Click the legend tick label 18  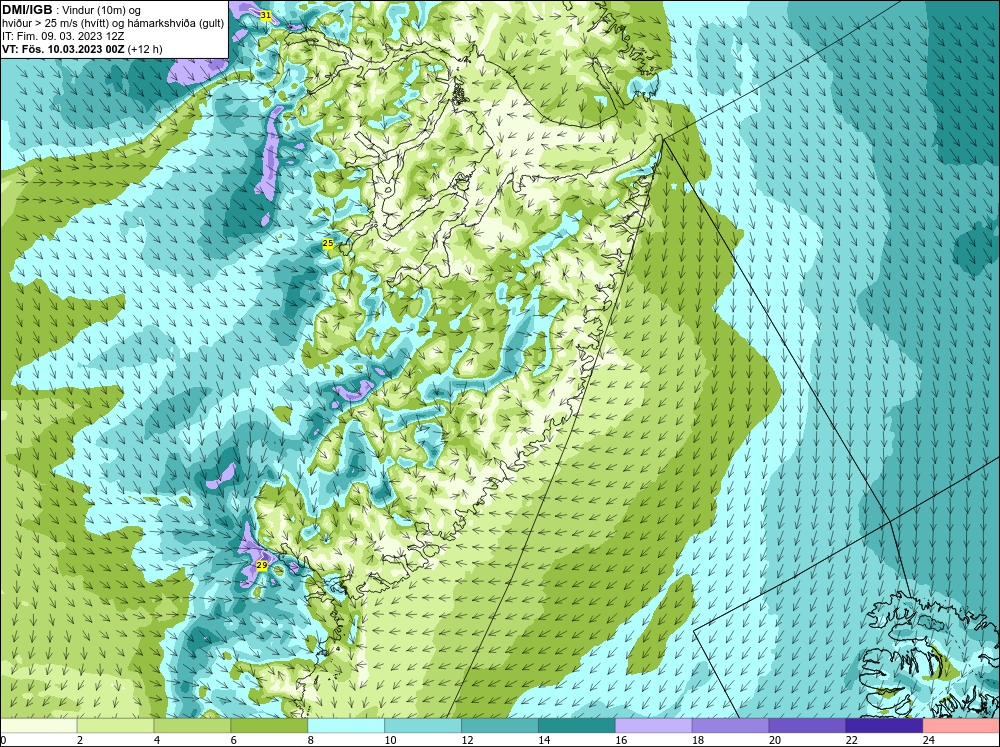point(698,740)
